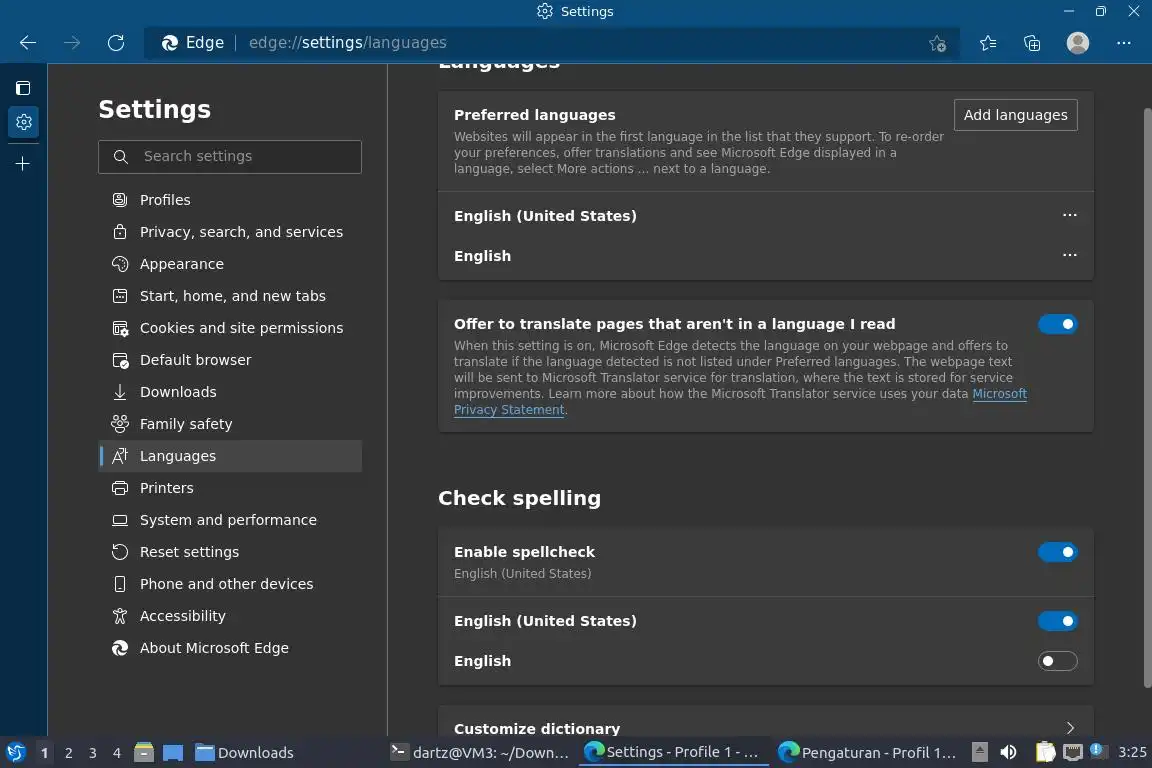Expand Customize dictionary chevron

(x=1070, y=728)
